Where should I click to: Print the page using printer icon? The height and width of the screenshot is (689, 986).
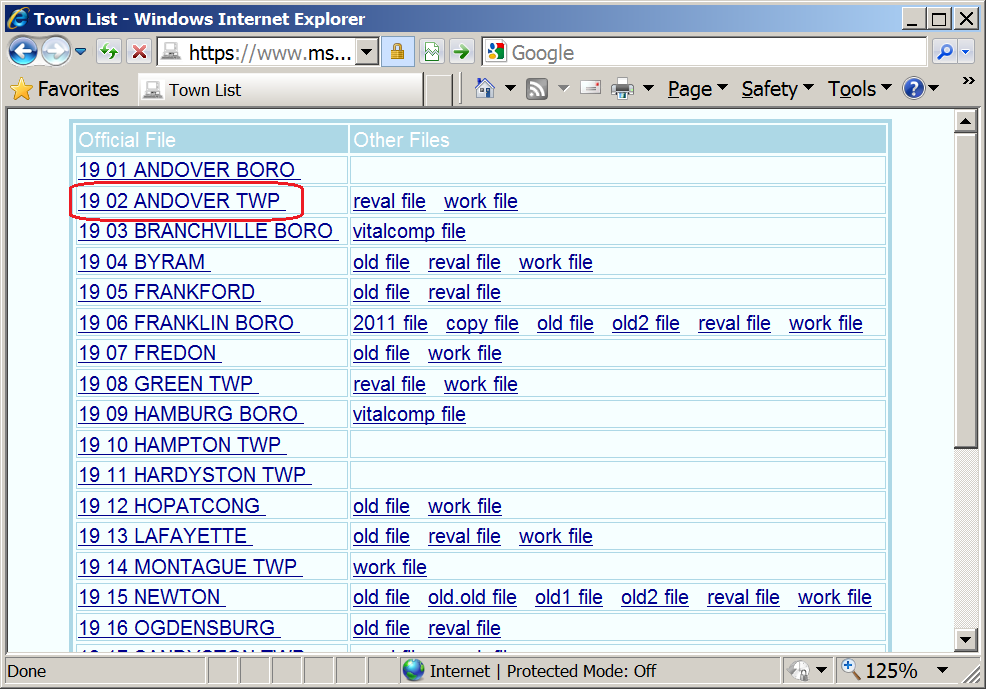coord(622,89)
